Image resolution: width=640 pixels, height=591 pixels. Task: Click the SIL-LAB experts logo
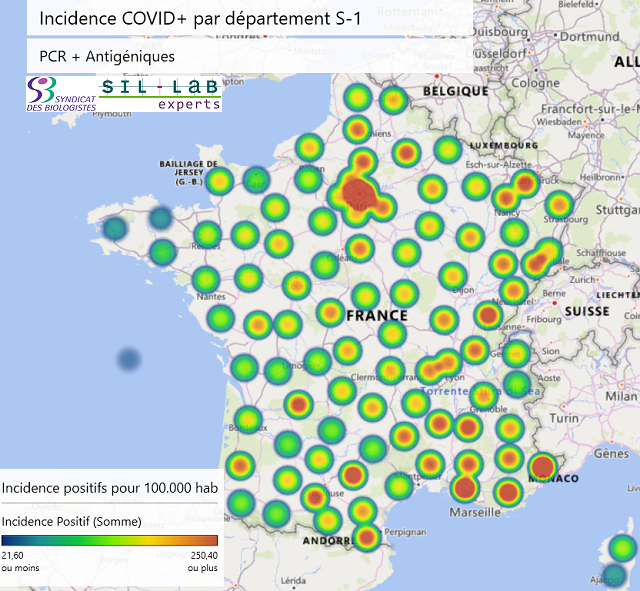[160, 94]
